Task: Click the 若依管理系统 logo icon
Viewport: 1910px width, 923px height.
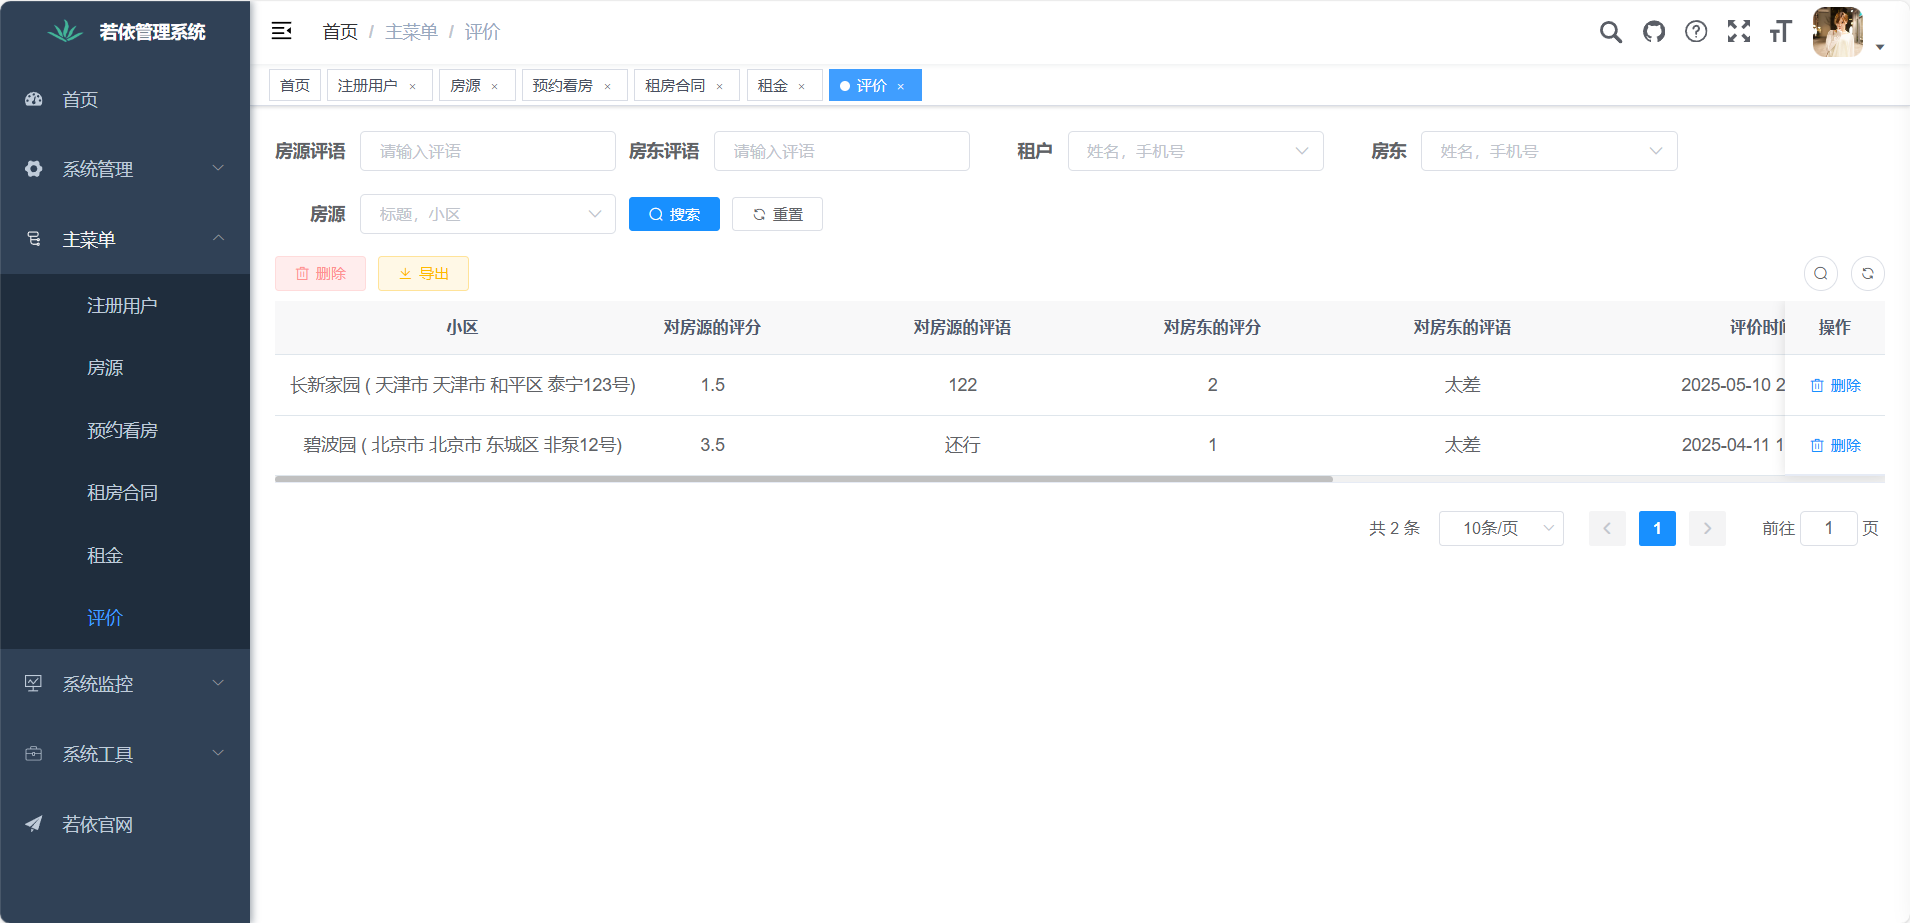Action: (66, 32)
